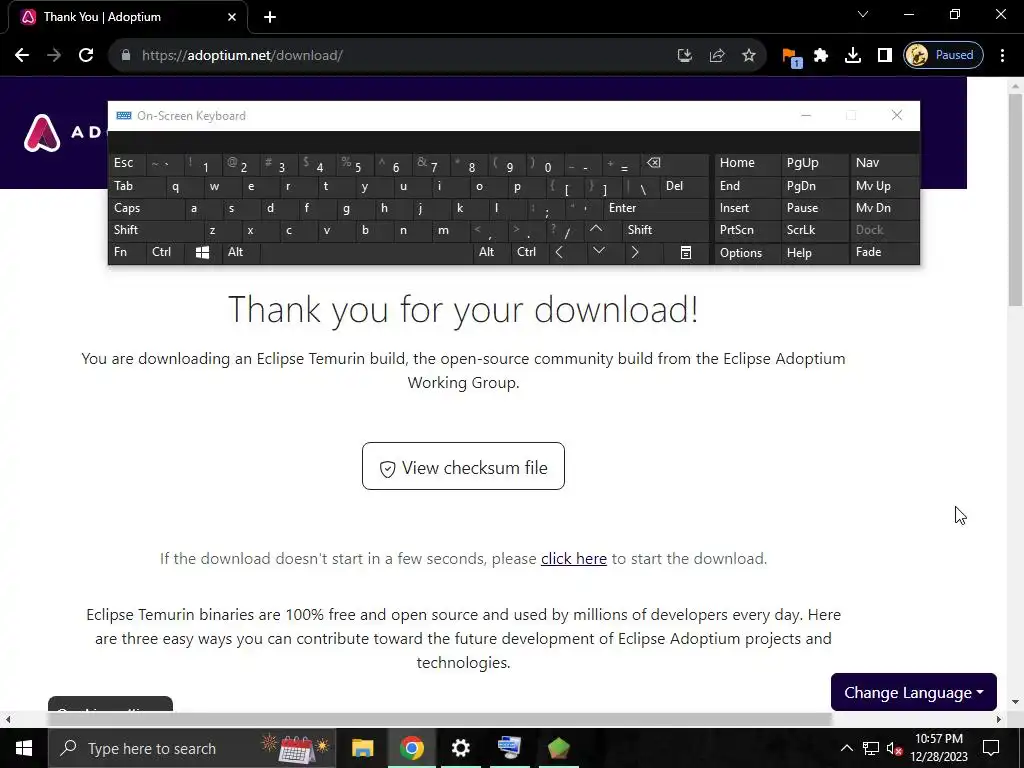Screen dimensions: 1024x768
Task: Open the orange flag extension icon
Action: coord(791,57)
